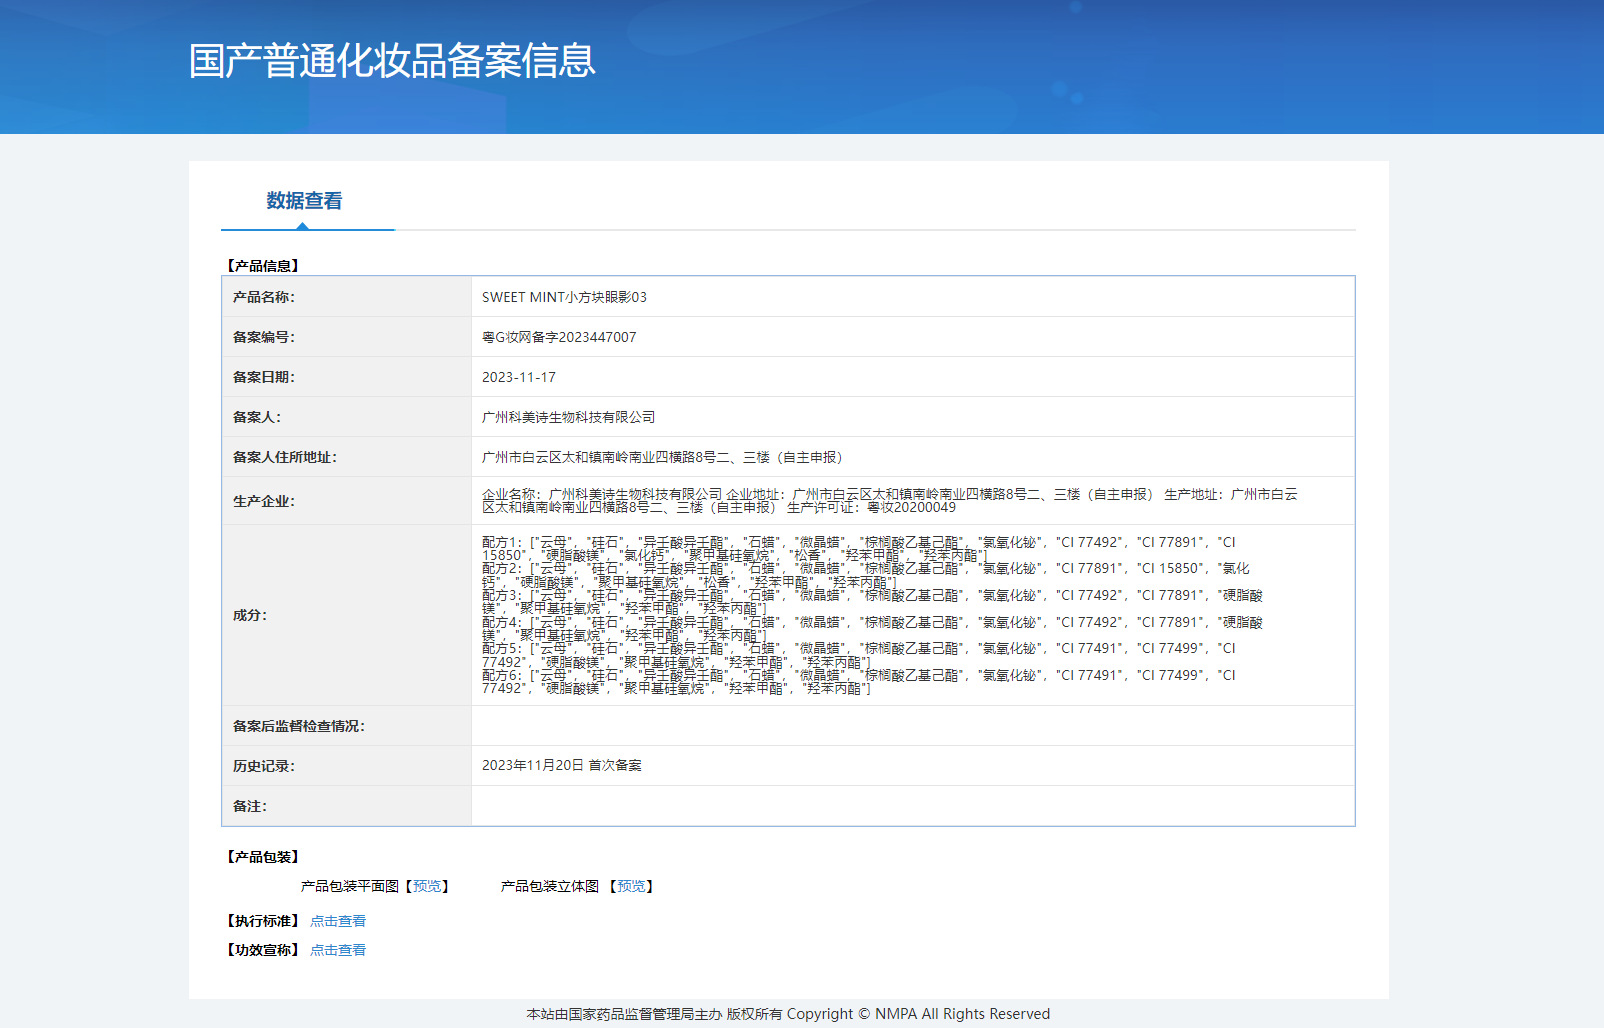Select filing number 粤G妆网备字2023447007
The image size is (1604, 1028).
pos(559,337)
